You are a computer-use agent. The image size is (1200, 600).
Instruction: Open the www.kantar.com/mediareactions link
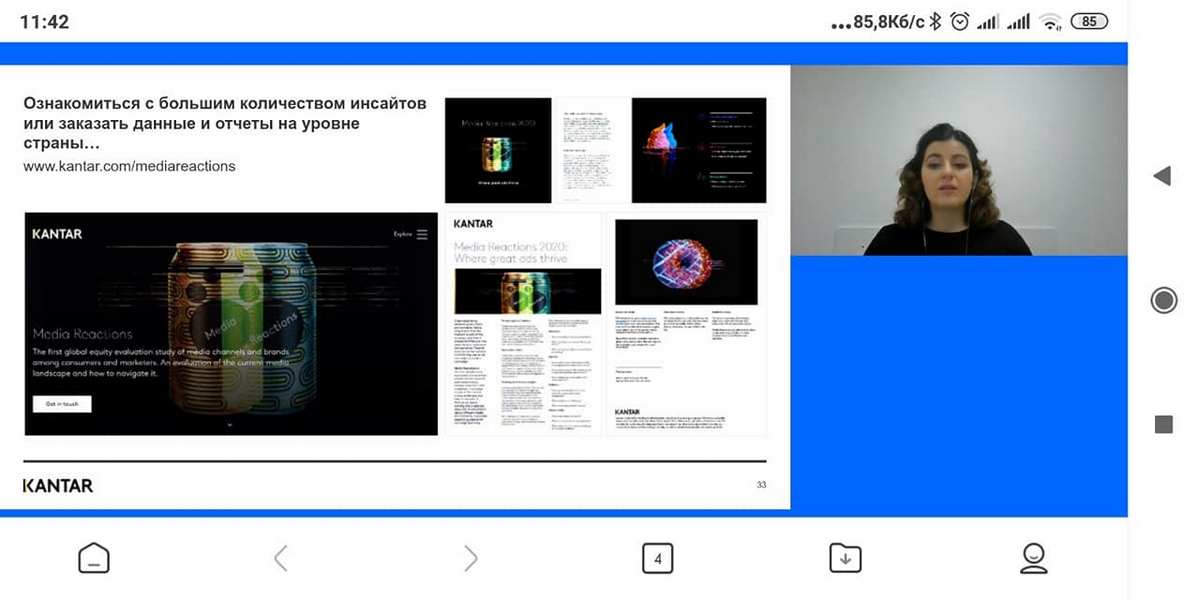pos(129,166)
